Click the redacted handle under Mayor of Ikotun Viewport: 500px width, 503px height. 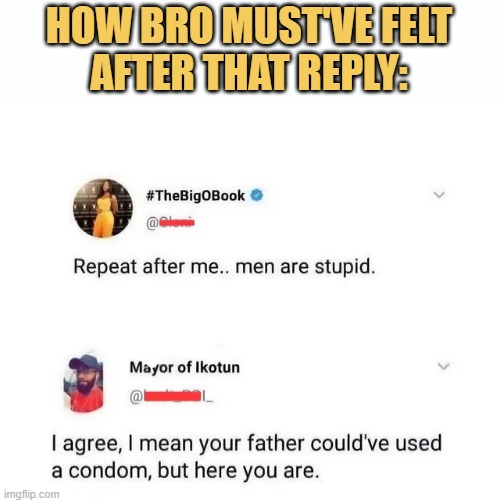[x=171, y=396]
